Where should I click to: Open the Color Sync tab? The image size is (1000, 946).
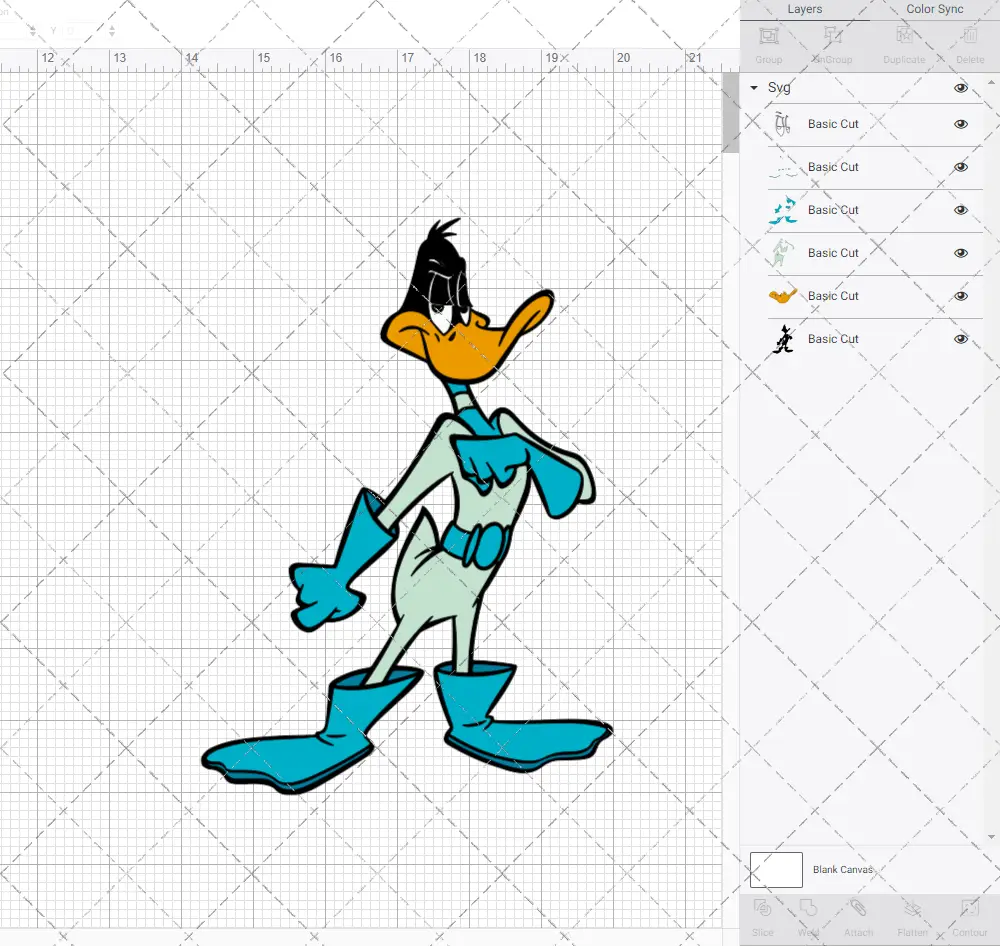[x=934, y=10]
